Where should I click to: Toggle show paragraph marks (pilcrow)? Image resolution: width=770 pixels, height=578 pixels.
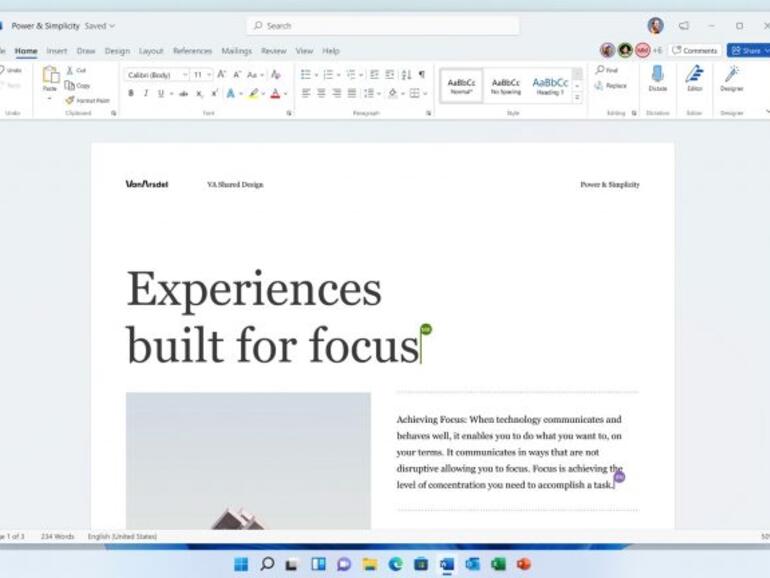pyautogui.click(x=422, y=75)
